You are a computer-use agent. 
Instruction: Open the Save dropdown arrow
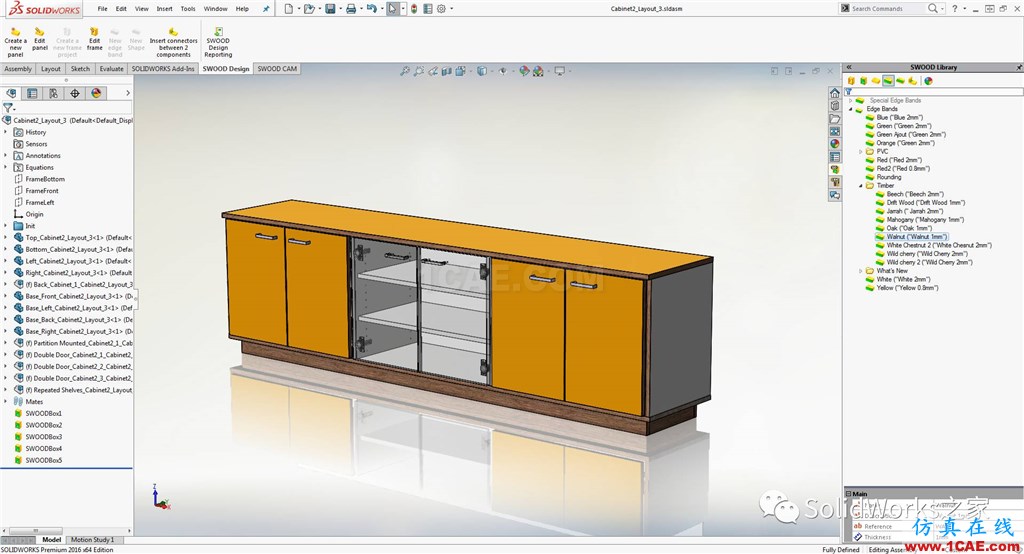coord(340,9)
